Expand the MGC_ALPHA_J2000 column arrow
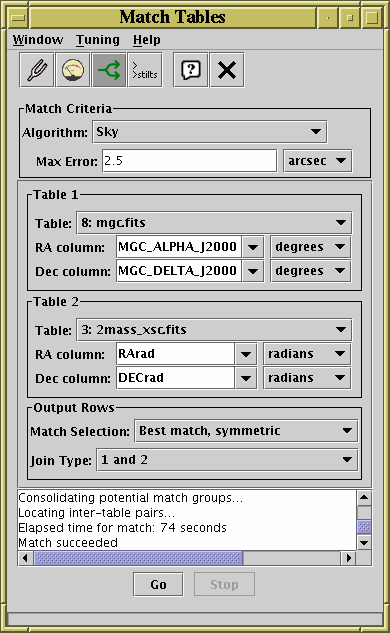 click(x=253, y=247)
